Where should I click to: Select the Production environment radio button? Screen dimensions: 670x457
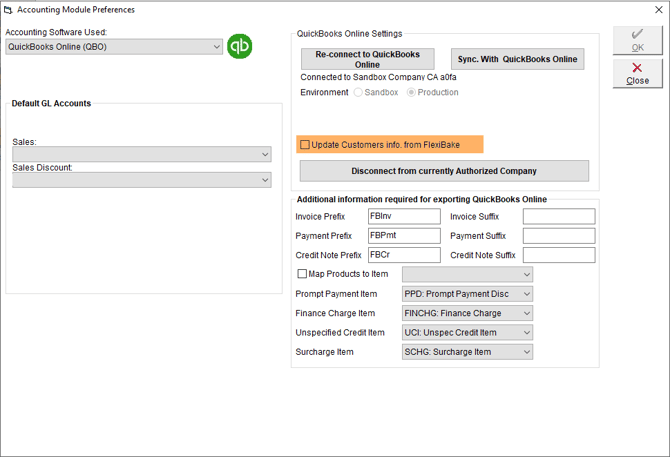click(x=411, y=92)
